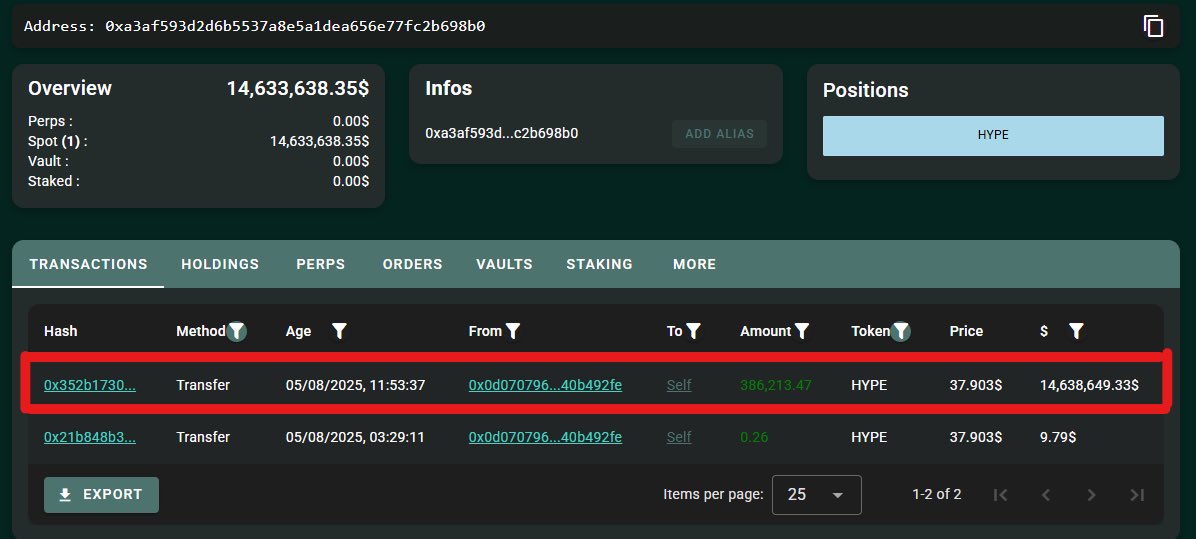Click the price 37.903$ in the 0x352b1730 row

(976, 385)
